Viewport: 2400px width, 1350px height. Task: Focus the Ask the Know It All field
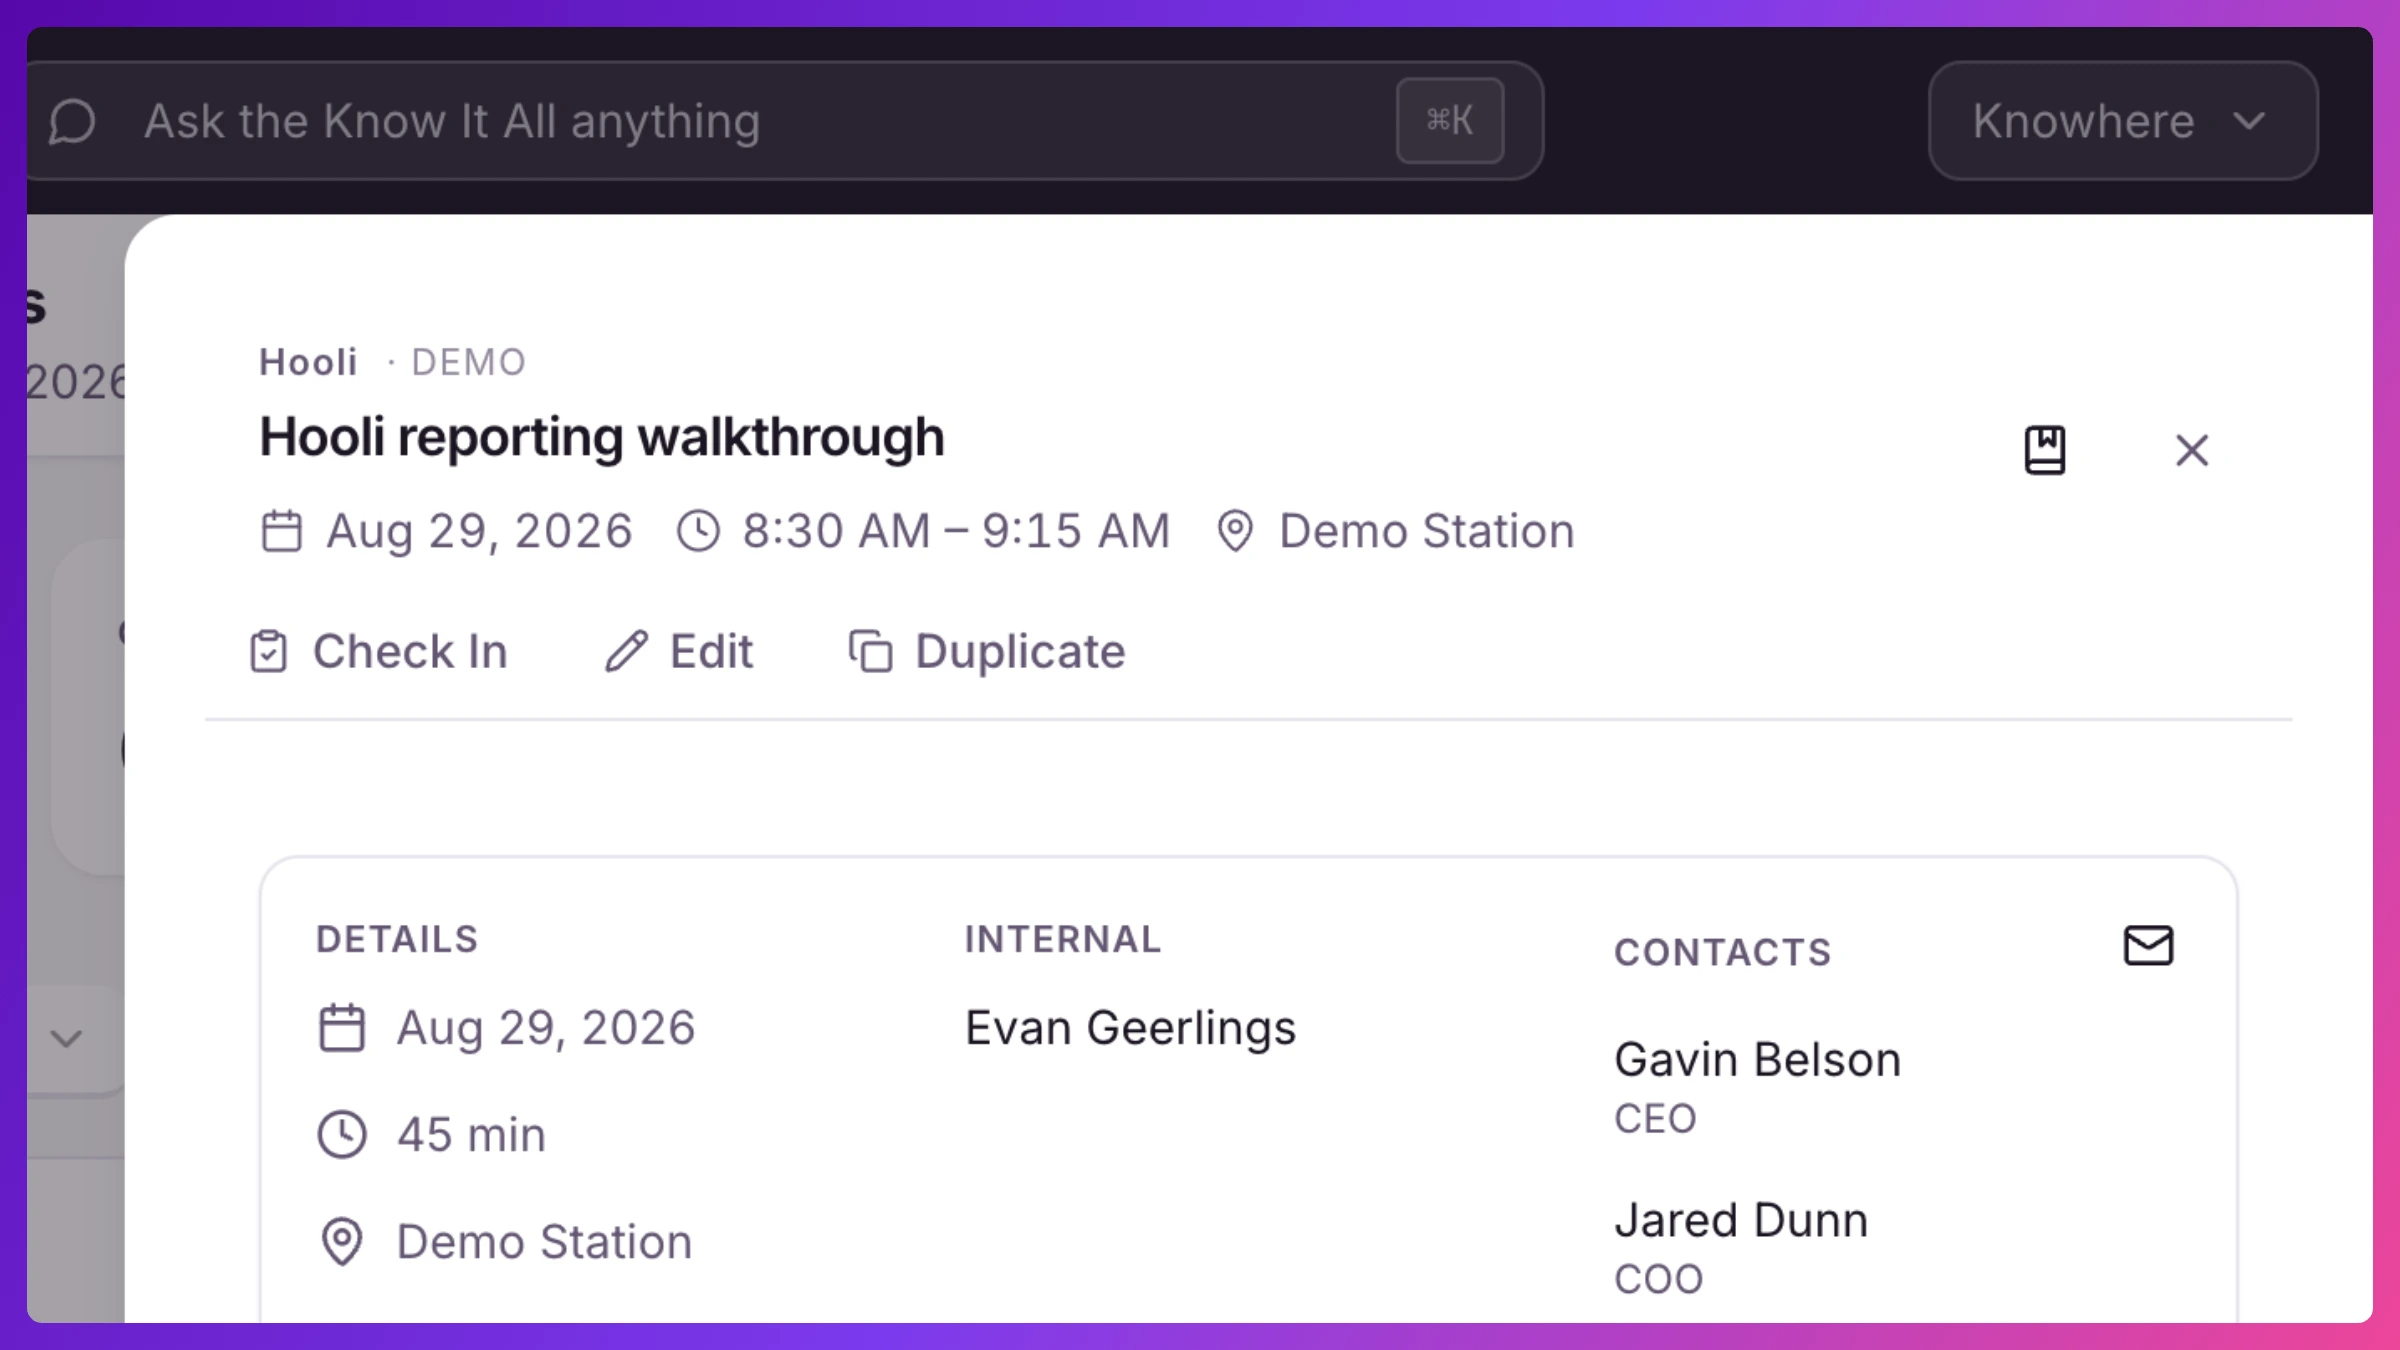point(784,121)
